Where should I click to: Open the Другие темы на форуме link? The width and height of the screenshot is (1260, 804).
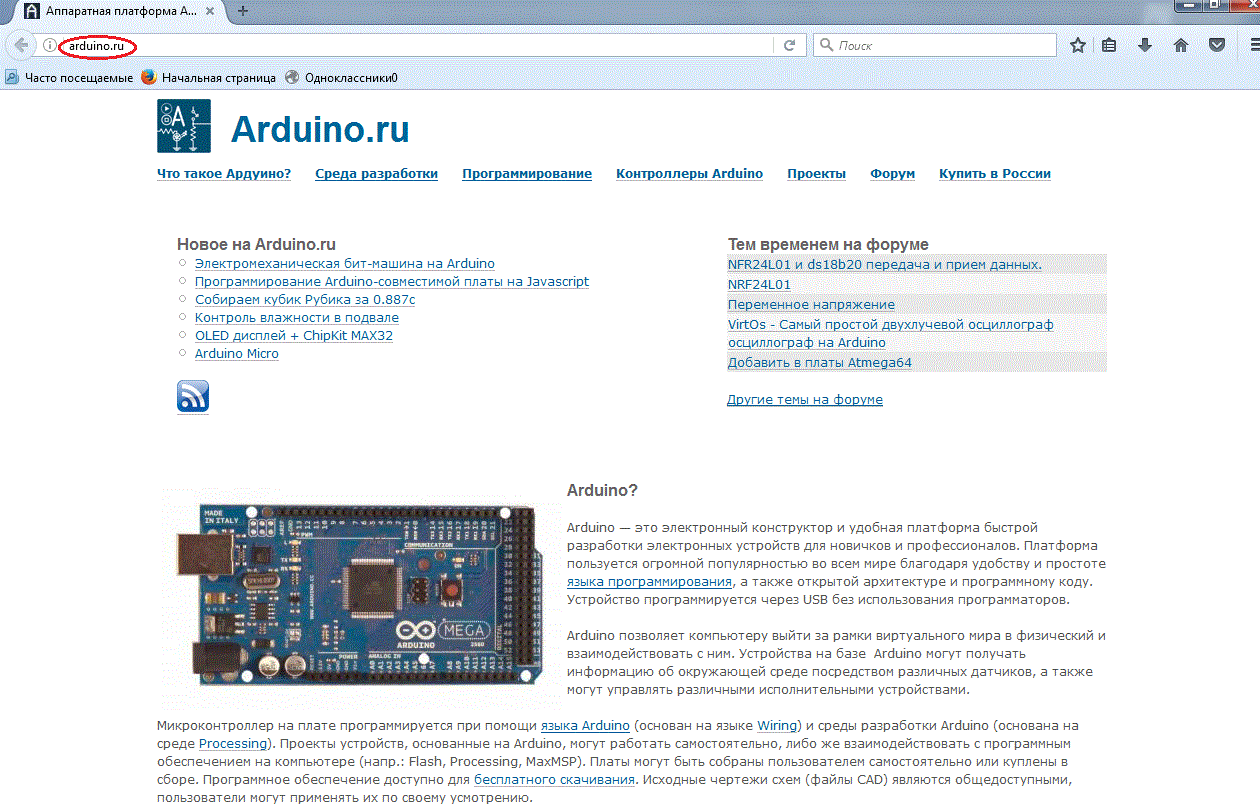pyautogui.click(x=804, y=399)
